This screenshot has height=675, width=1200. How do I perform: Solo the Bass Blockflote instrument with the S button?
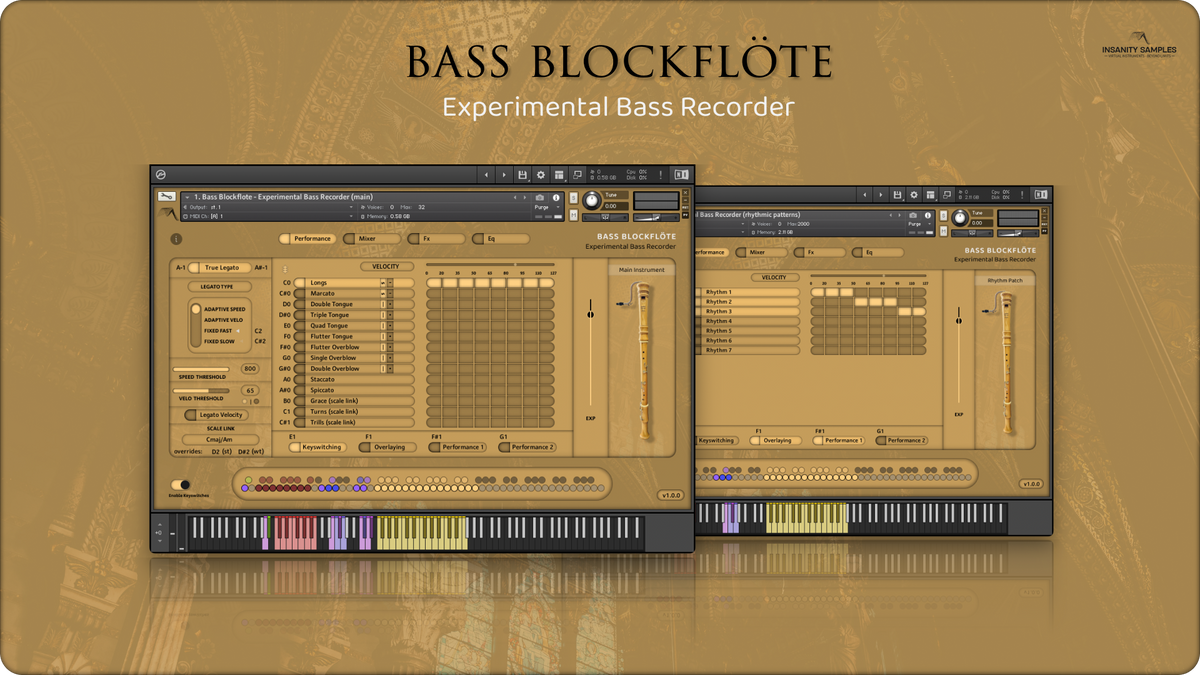[x=574, y=197]
